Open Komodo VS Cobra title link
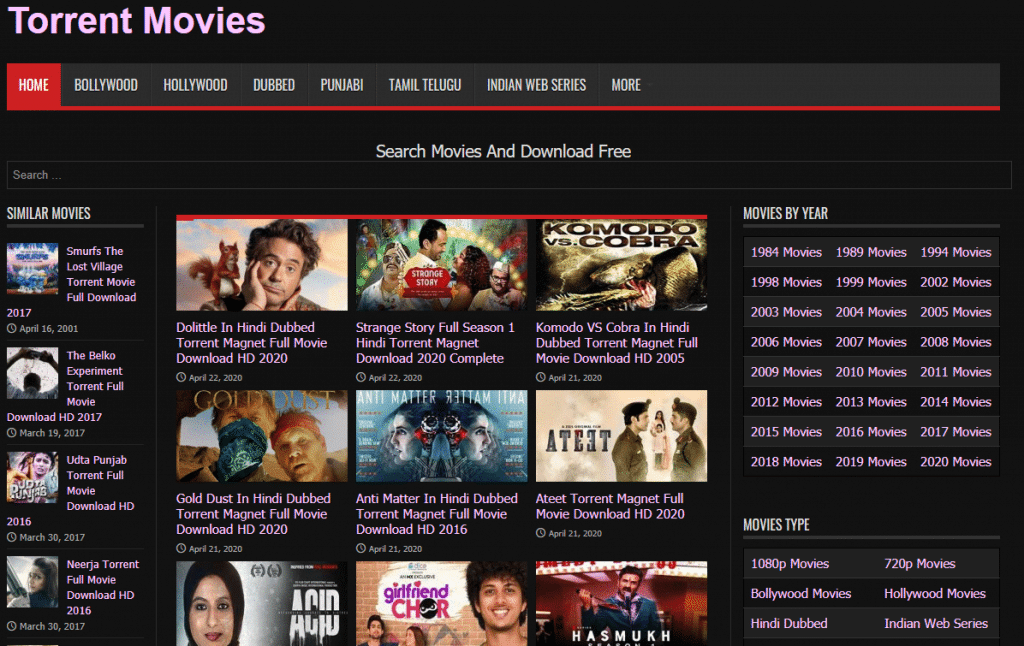Image resolution: width=1024 pixels, height=646 pixels. (616, 343)
